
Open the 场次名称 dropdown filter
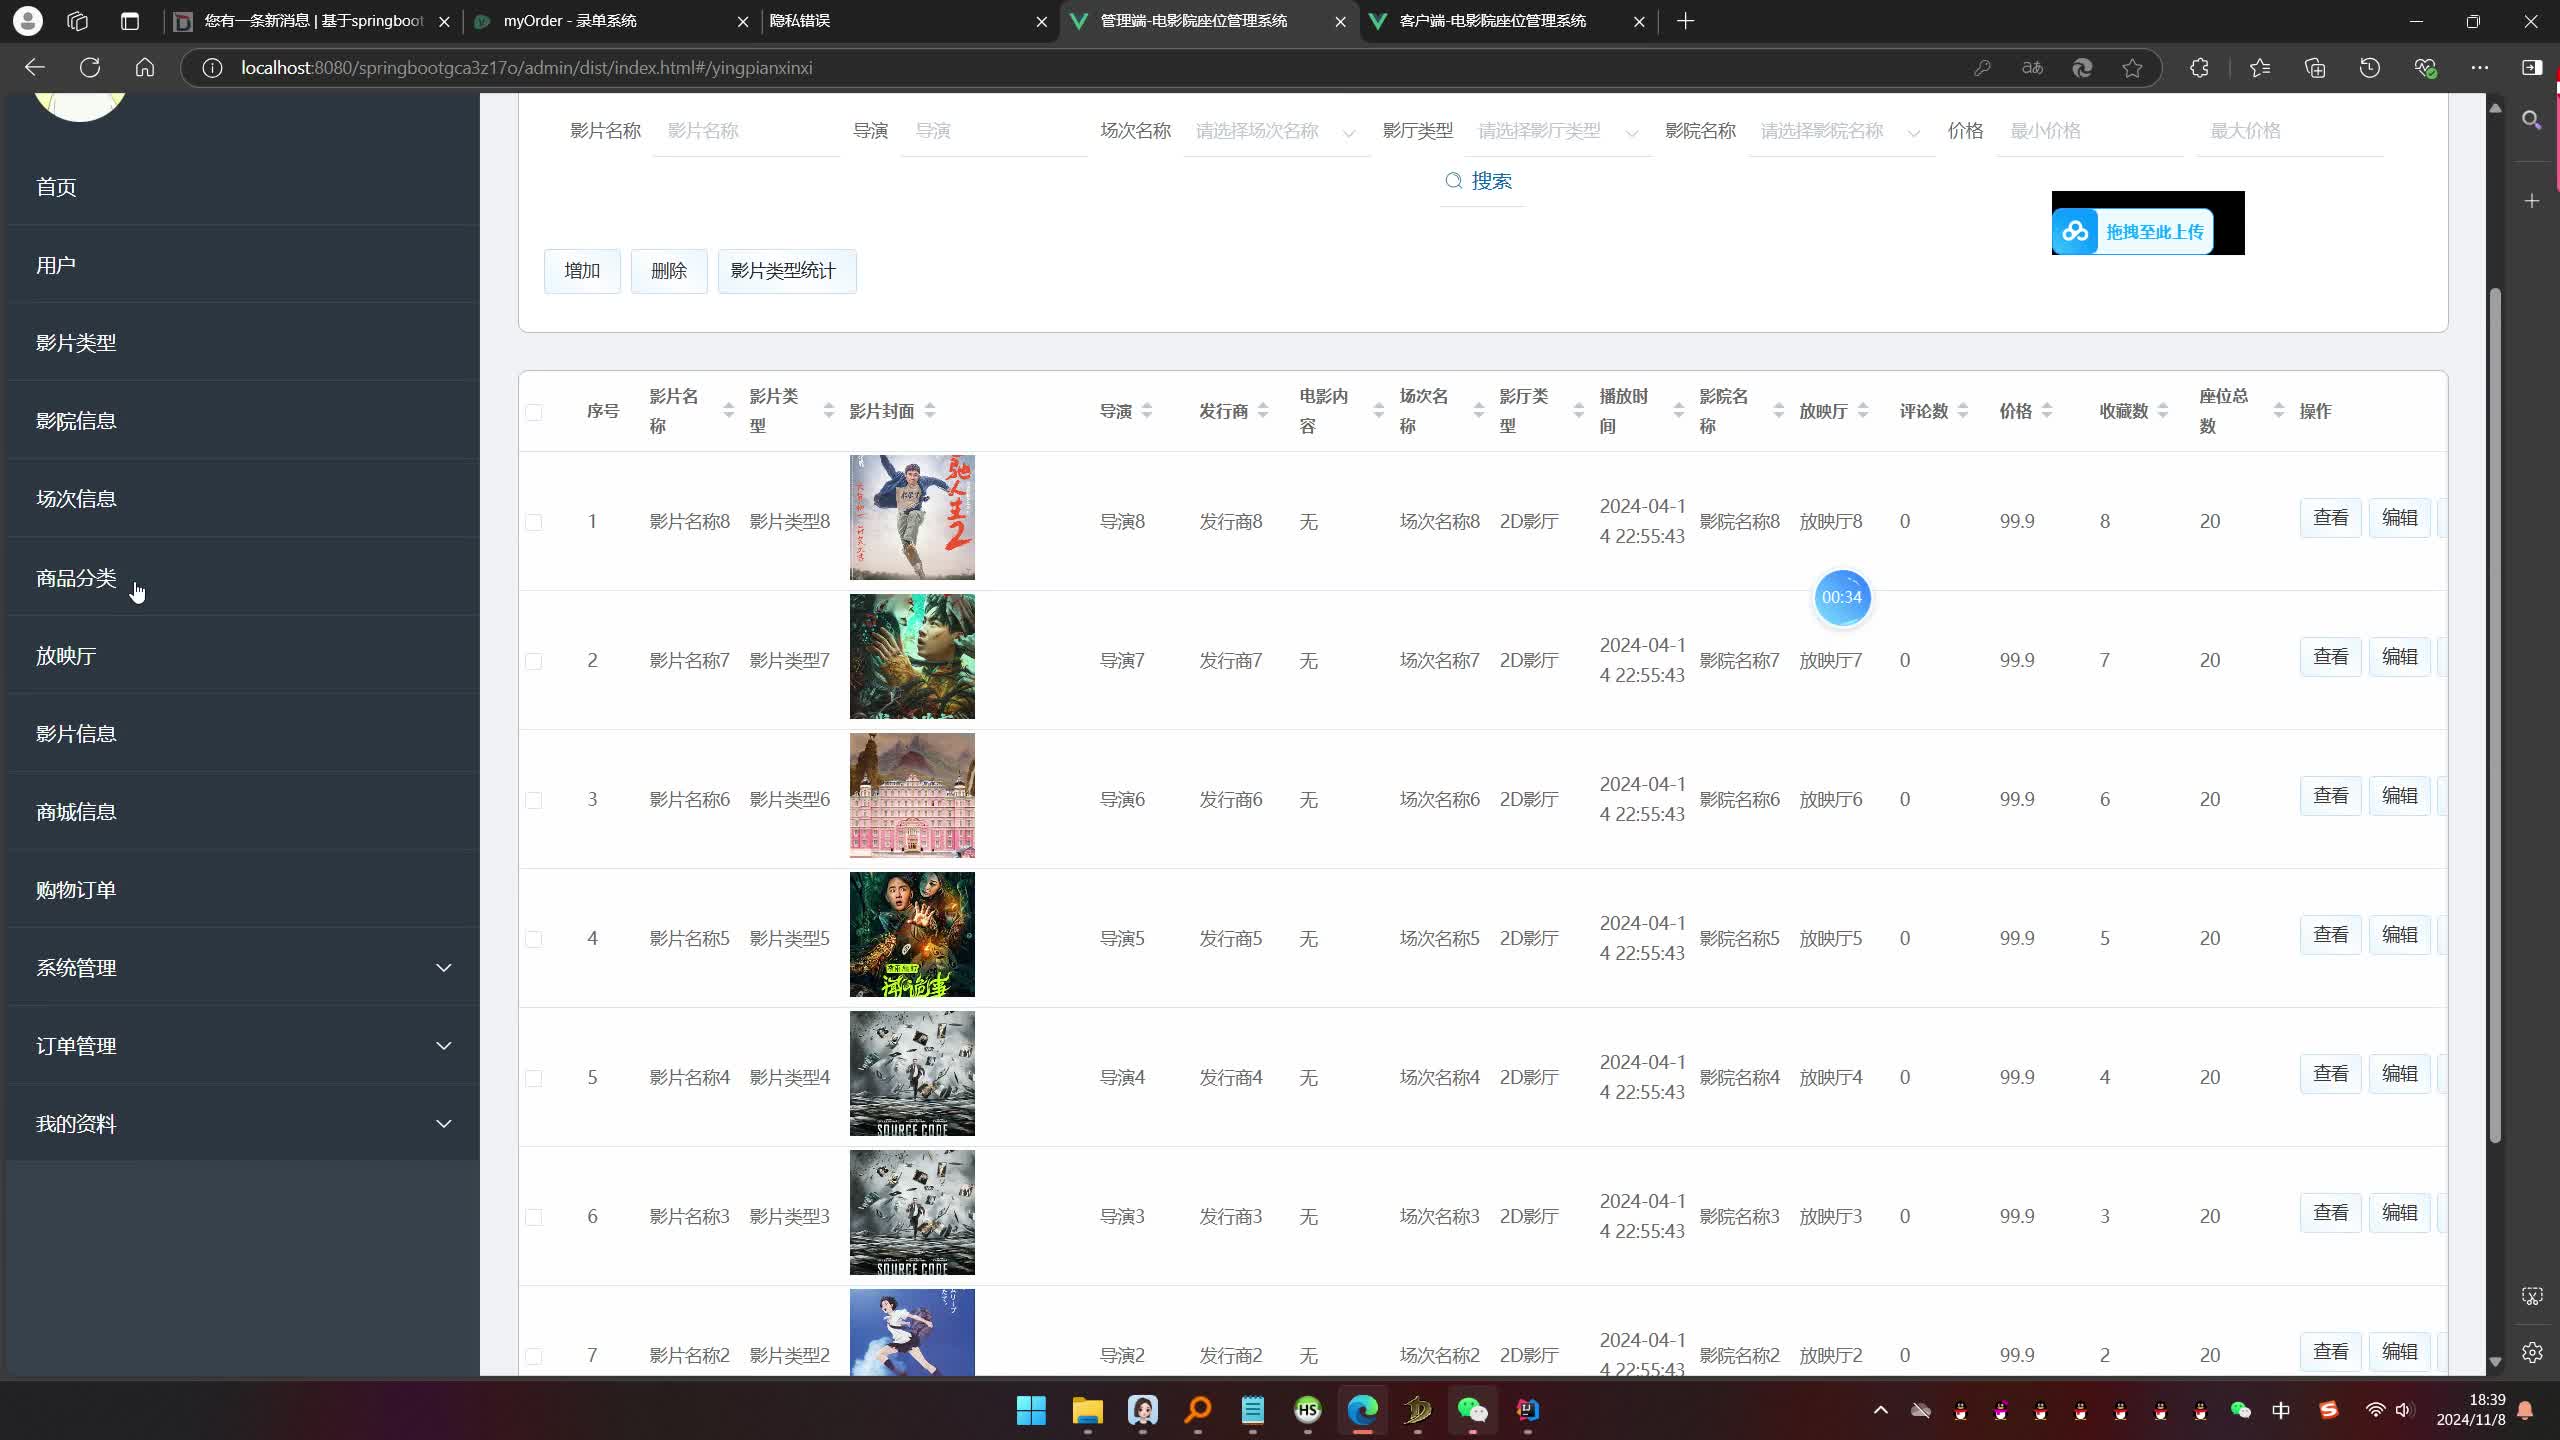1275,131
